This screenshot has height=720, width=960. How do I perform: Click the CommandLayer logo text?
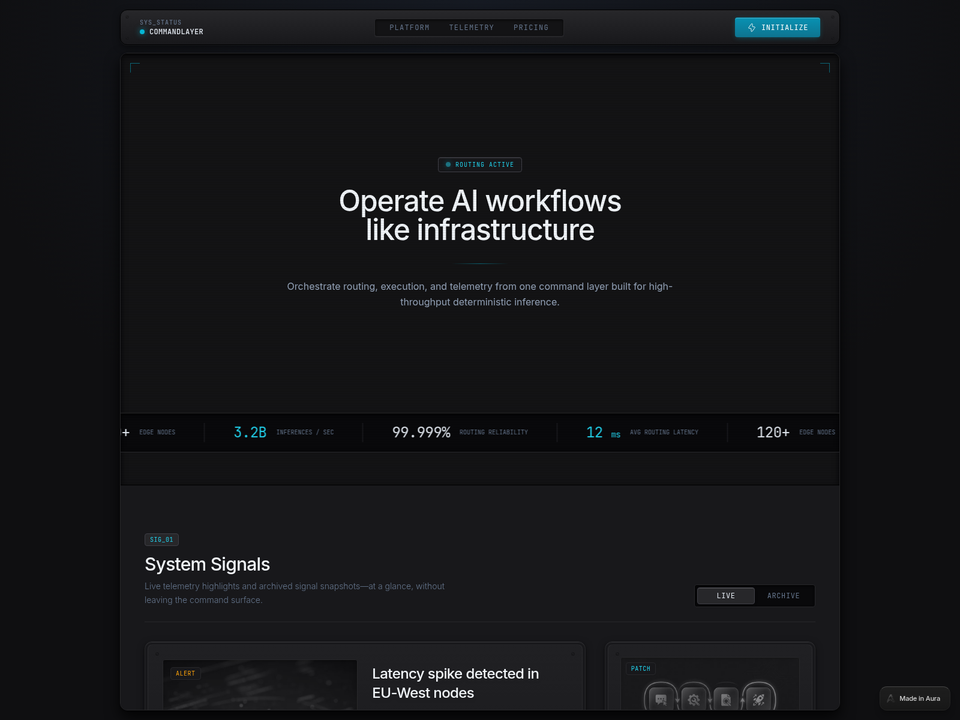click(x=176, y=32)
